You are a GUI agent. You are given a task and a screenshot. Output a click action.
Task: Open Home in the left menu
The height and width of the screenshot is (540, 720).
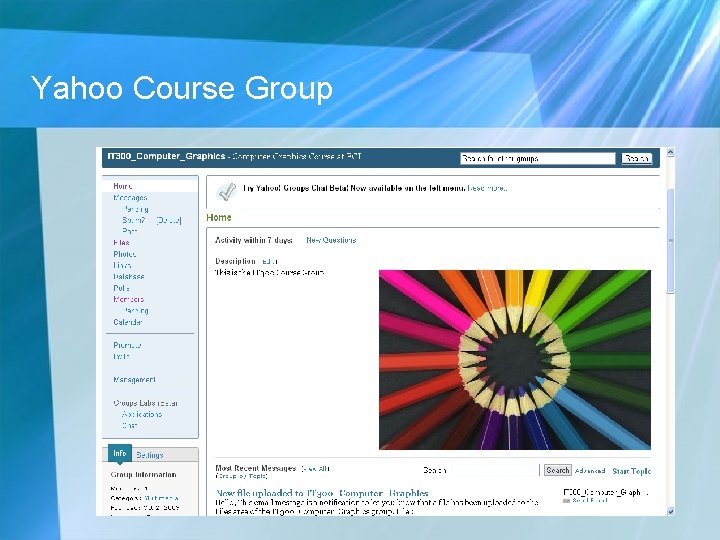pyautogui.click(x=123, y=186)
